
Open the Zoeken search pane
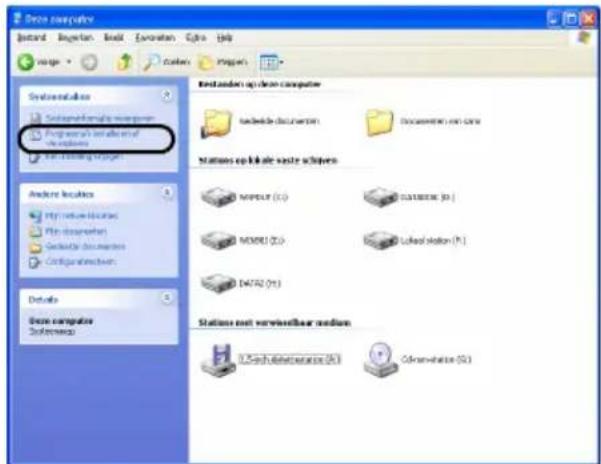166,62
